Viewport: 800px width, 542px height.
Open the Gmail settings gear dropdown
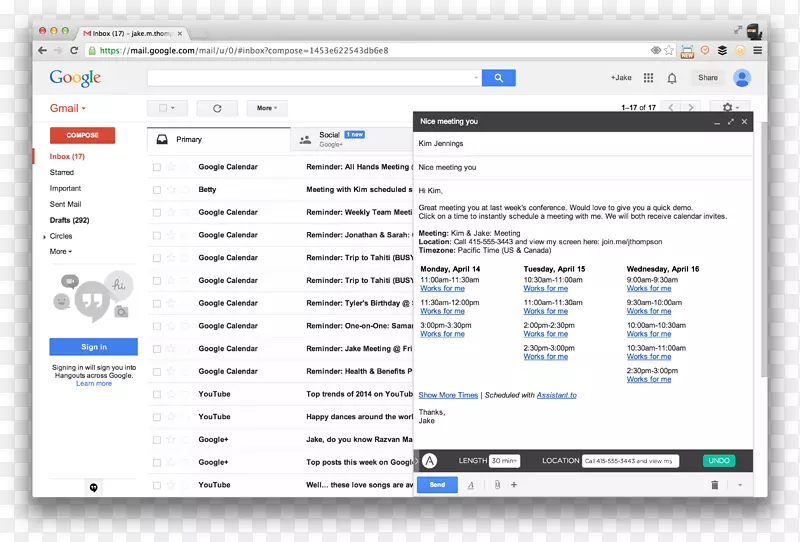(x=728, y=108)
